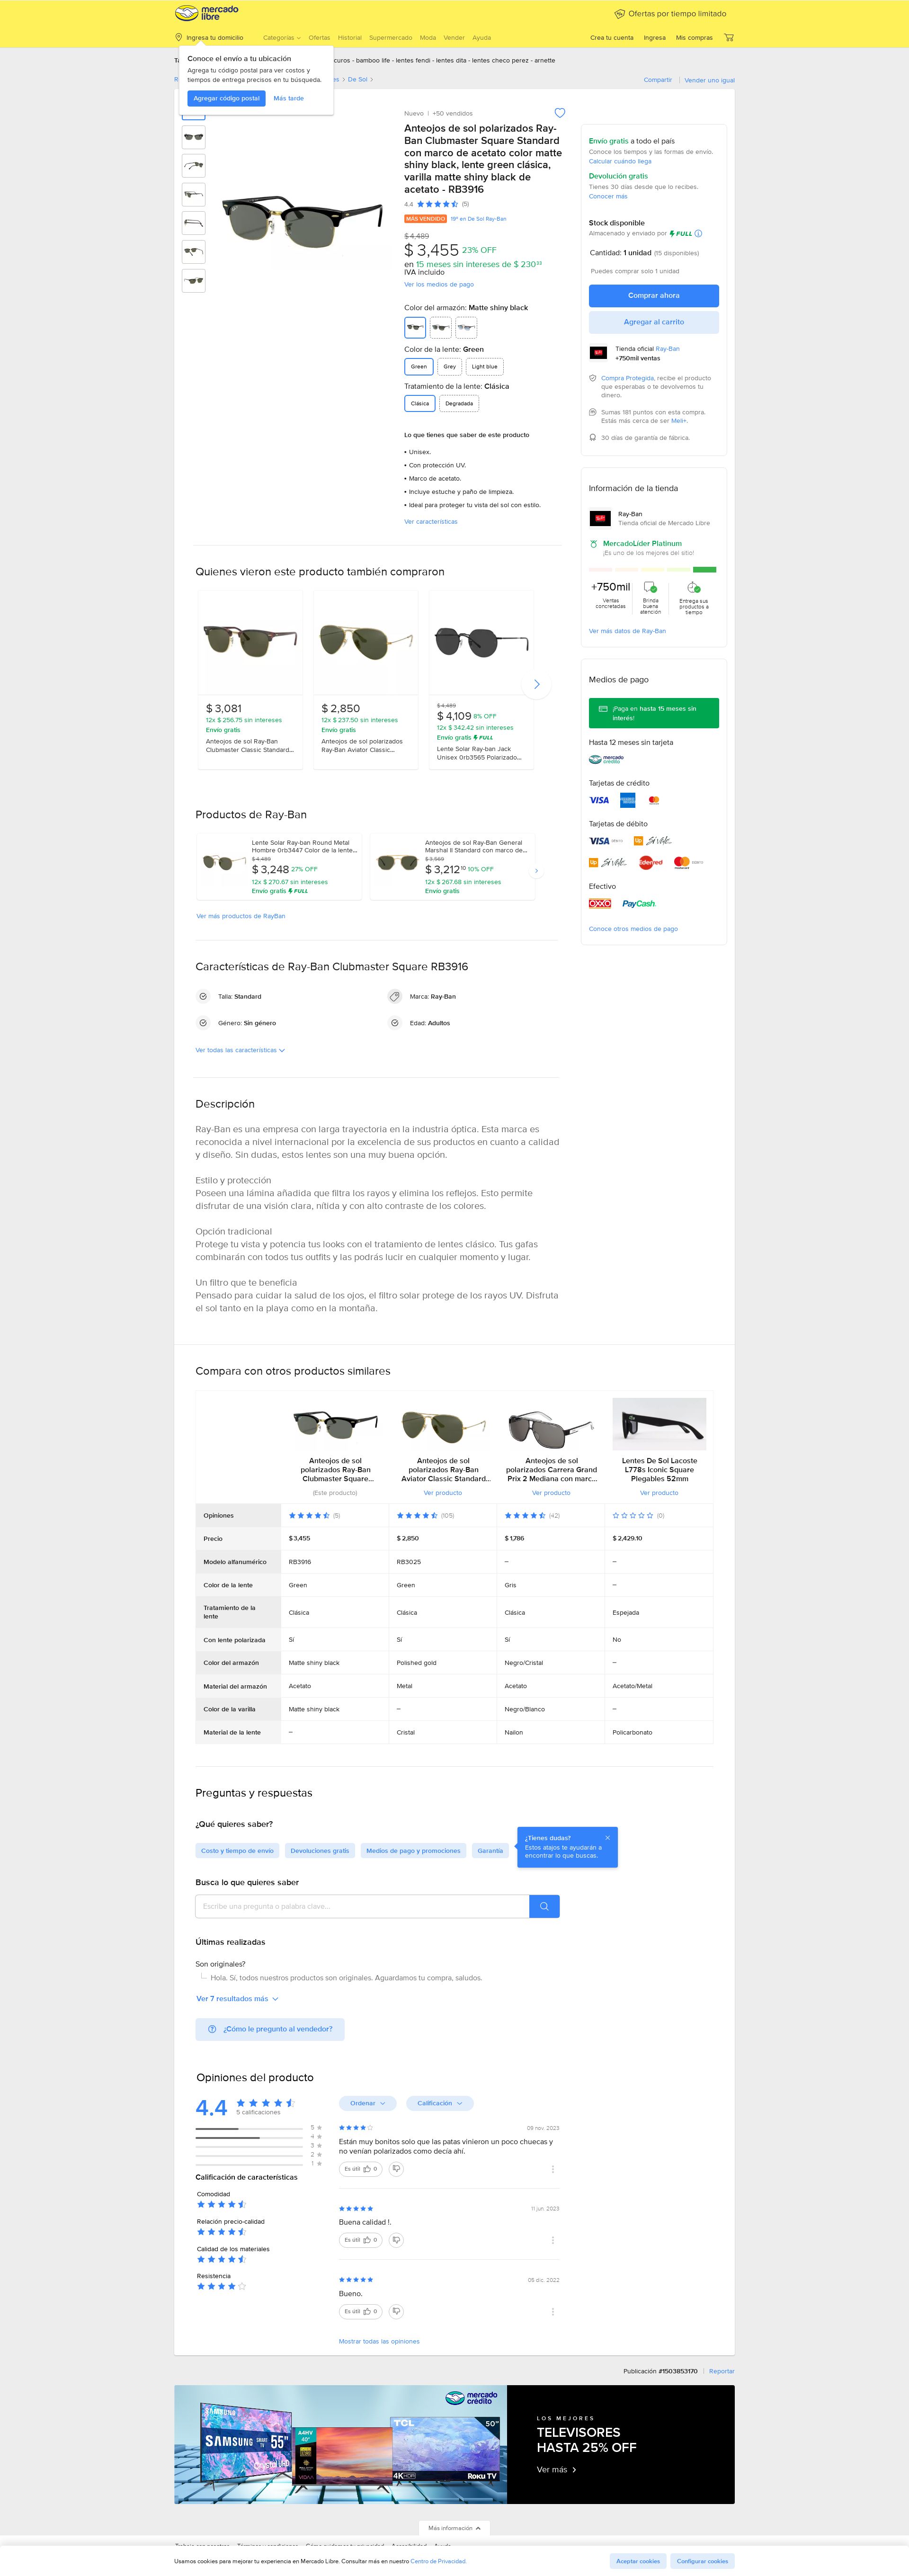Advance the 'Quienes vieron este producto' carousel arrow

(537, 684)
